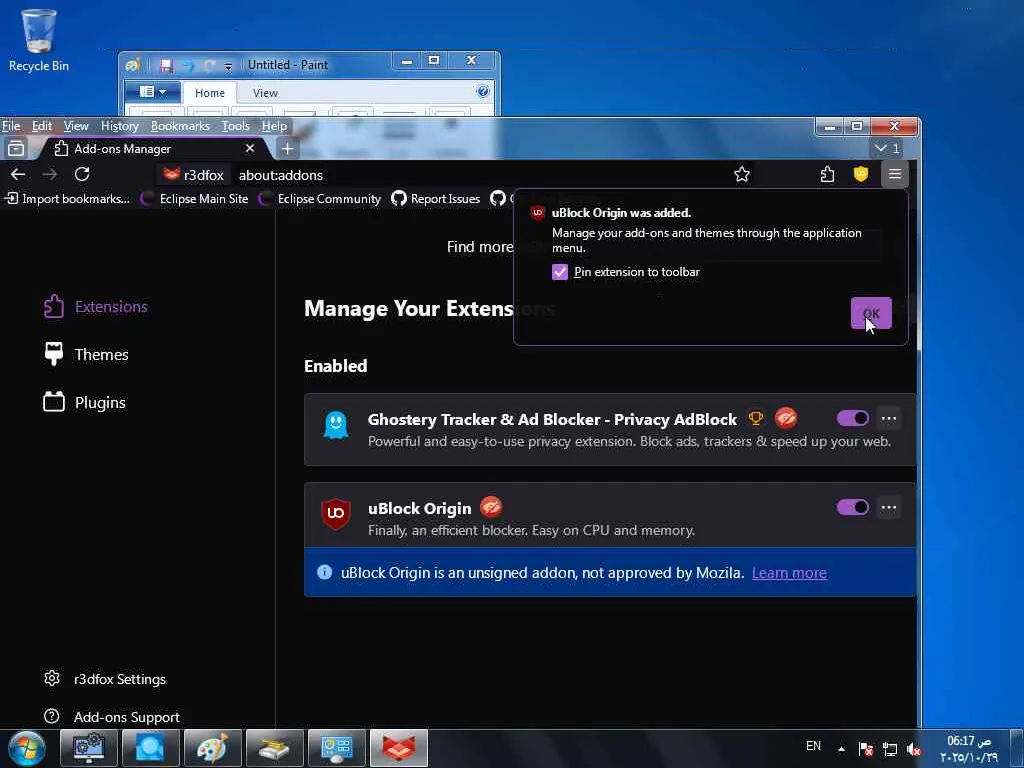Open the Edit menu in r3dfox
1024x768 pixels.
tap(42, 126)
